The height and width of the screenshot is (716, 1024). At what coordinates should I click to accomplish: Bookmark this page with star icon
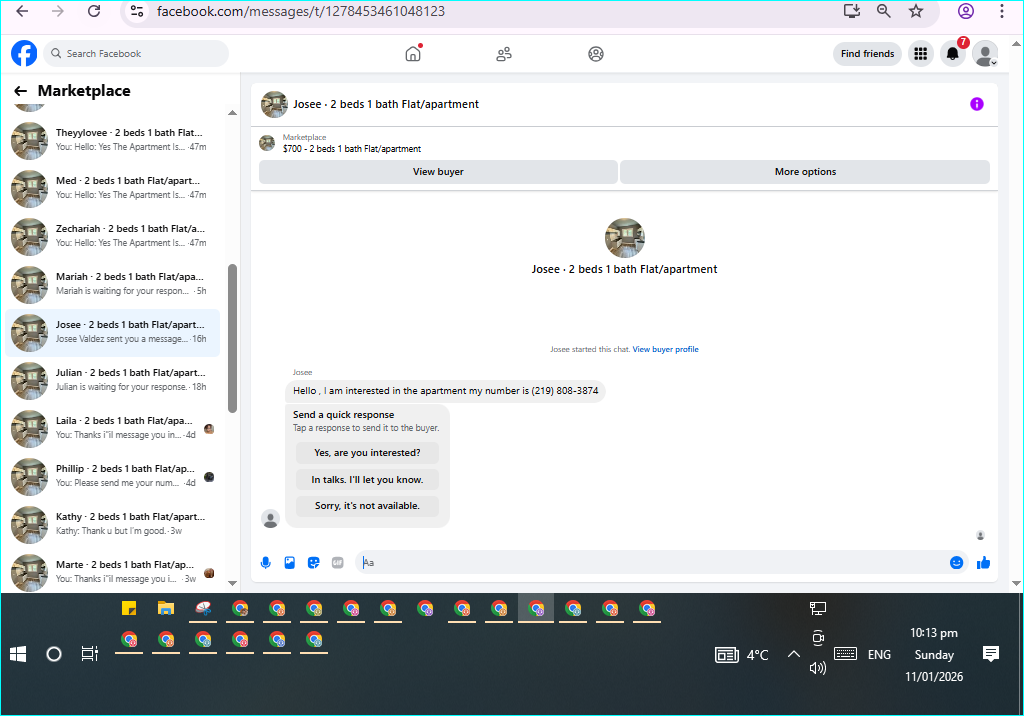pyautogui.click(x=916, y=11)
